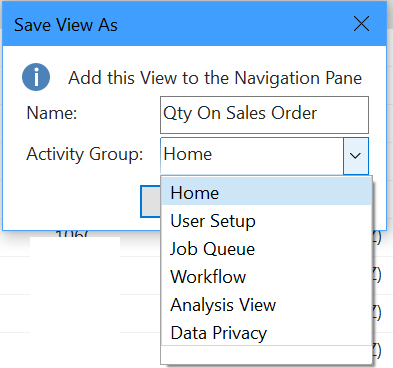Click into the Name field containing Qty On Sales Order
The image size is (393, 368).
tap(264, 115)
